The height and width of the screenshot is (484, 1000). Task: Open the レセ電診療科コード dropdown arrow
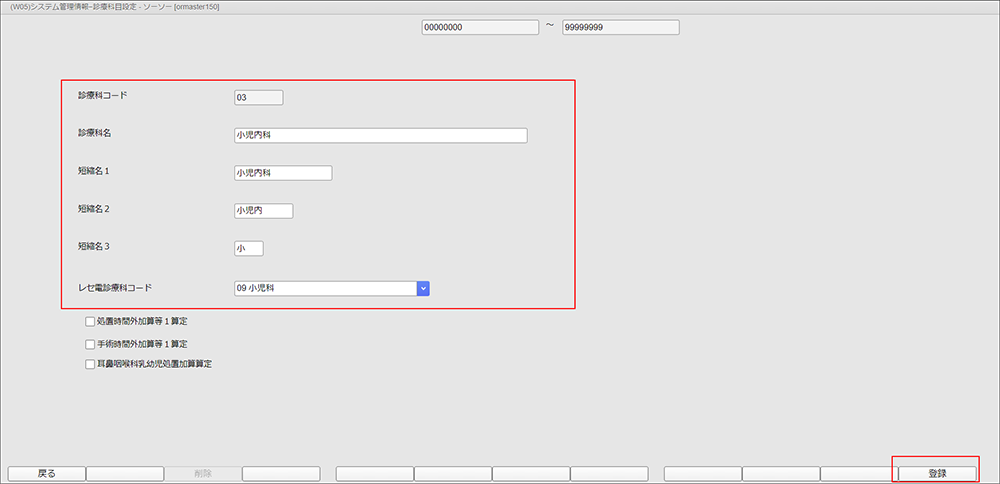423,288
